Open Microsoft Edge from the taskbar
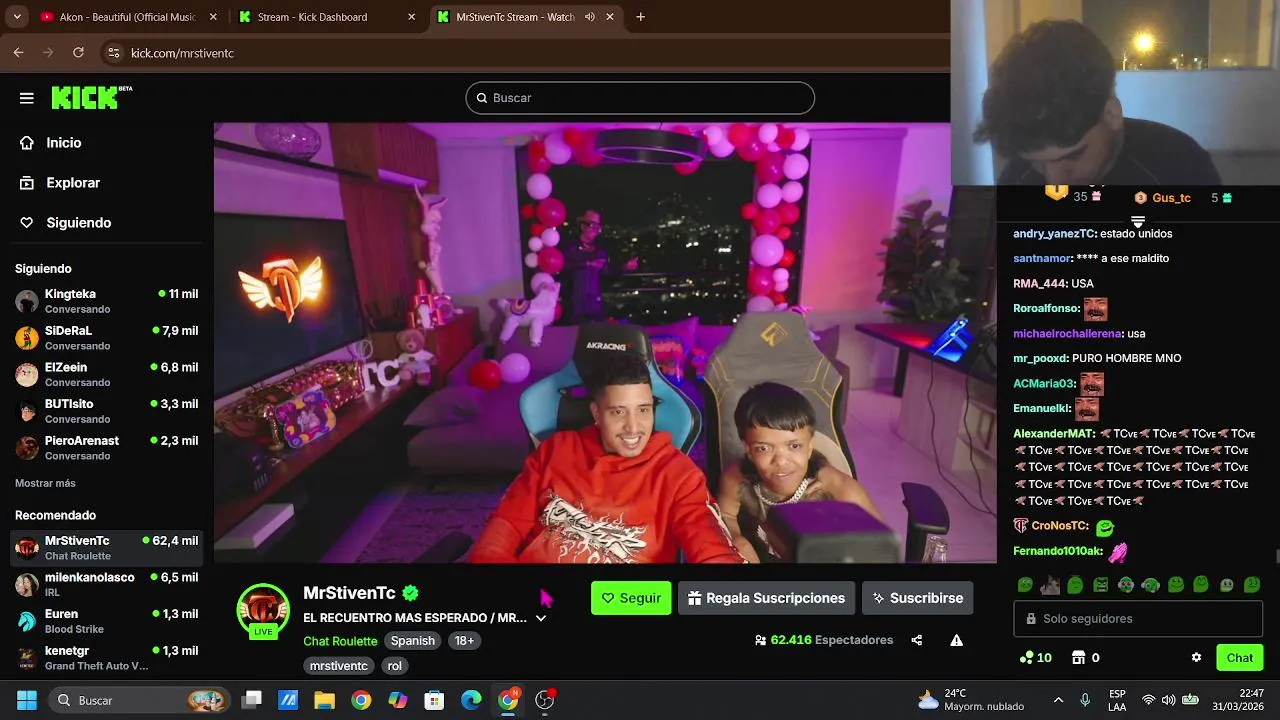The image size is (1280, 720). pos(471,700)
